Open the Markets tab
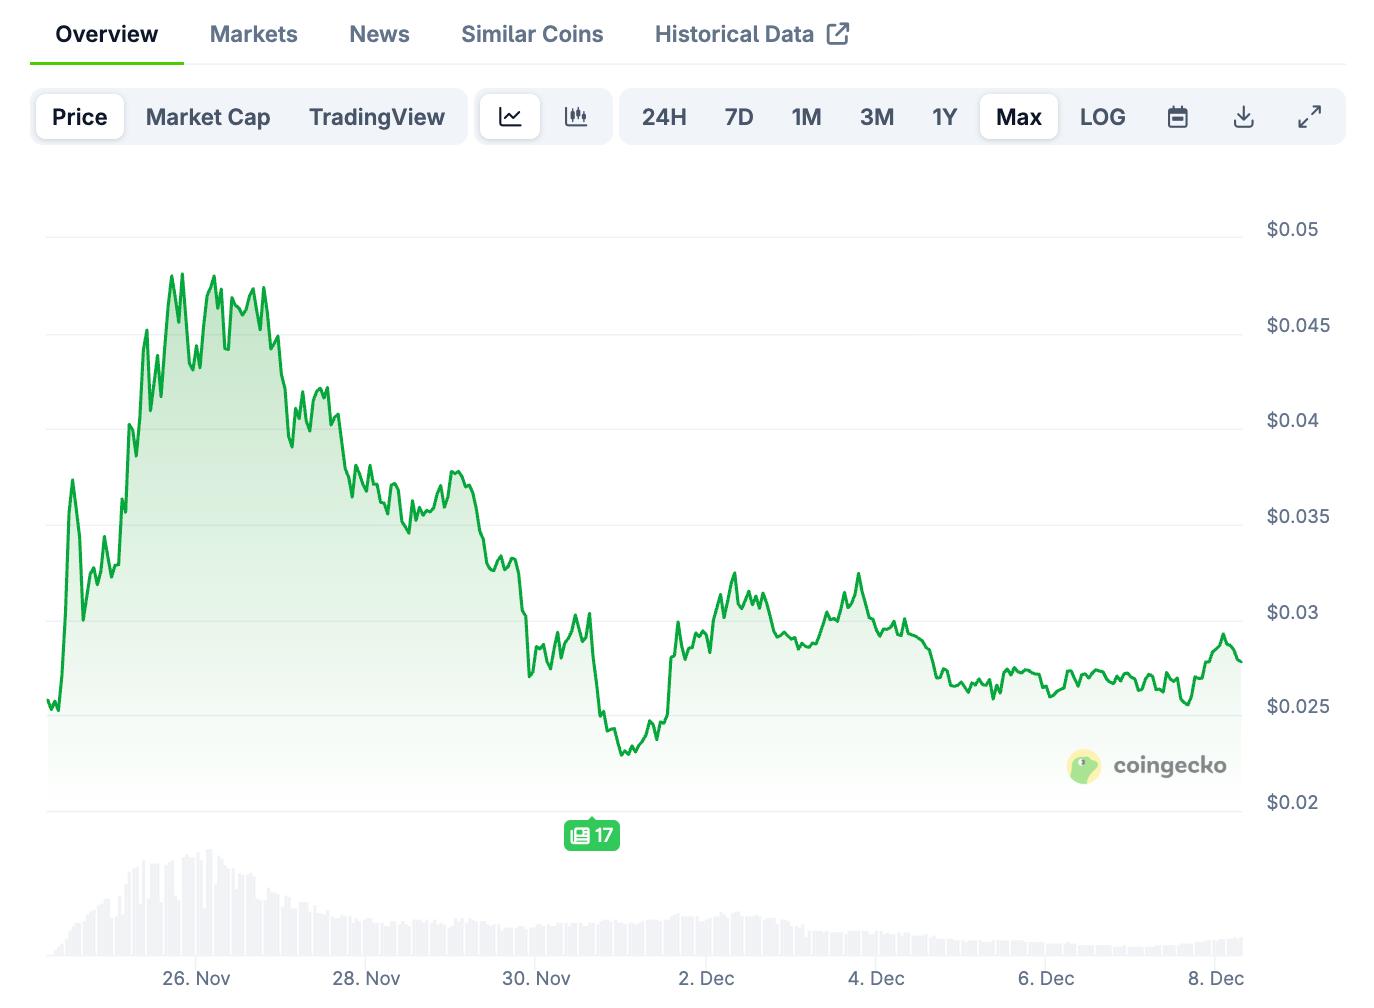Viewport: 1374px width, 1008px height. (x=254, y=34)
